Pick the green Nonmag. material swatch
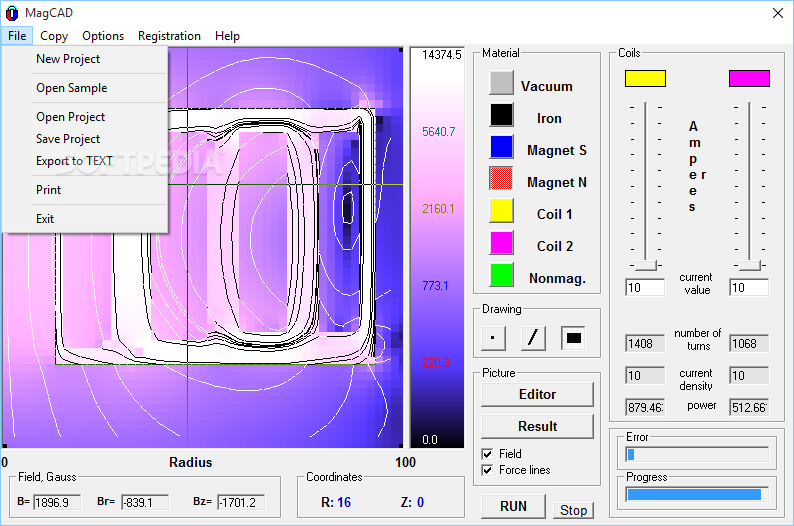Screen dimensions: 794x526 point(501,275)
